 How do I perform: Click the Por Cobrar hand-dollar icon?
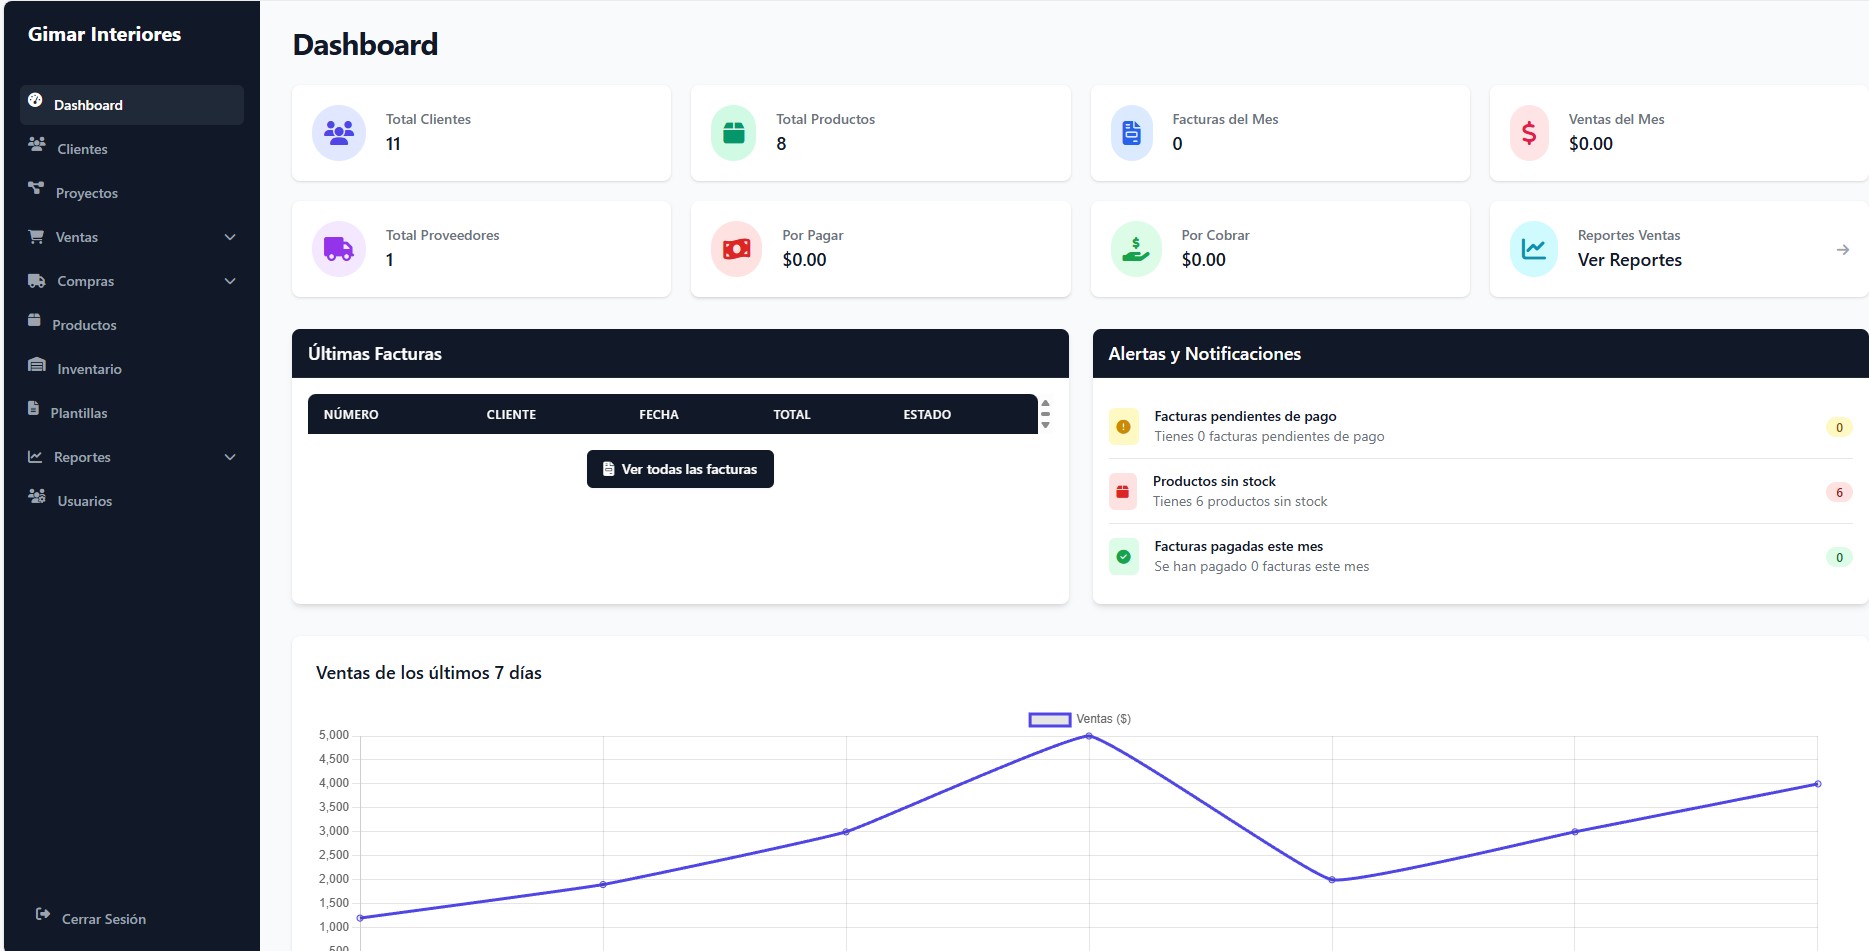click(1136, 248)
